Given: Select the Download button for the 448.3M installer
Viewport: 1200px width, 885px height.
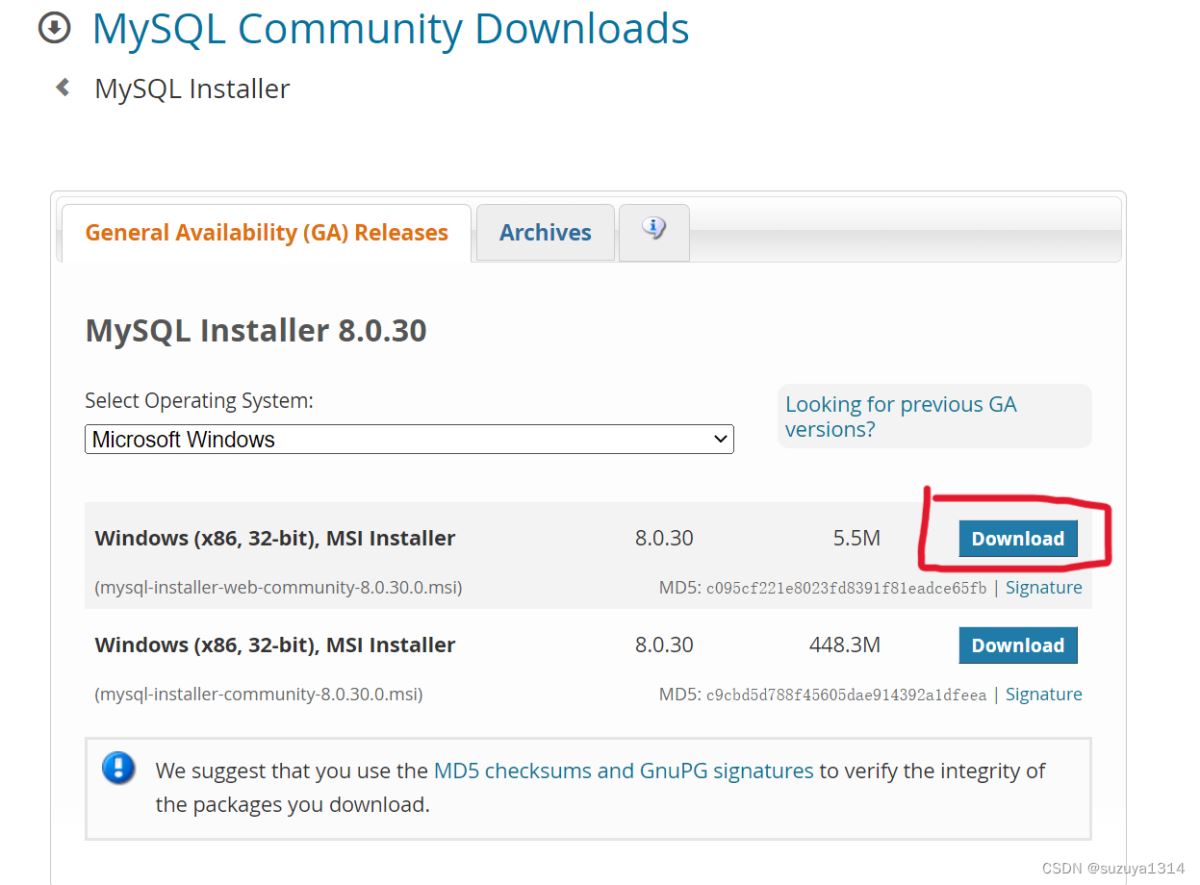Looking at the screenshot, I should pyautogui.click(x=1017, y=645).
